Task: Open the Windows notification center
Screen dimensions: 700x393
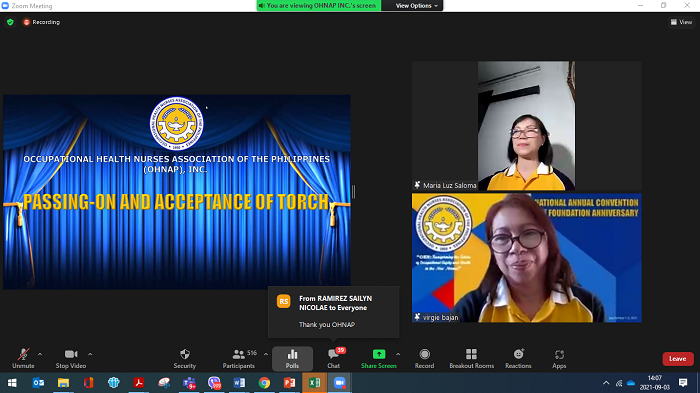Action: [683, 383]
